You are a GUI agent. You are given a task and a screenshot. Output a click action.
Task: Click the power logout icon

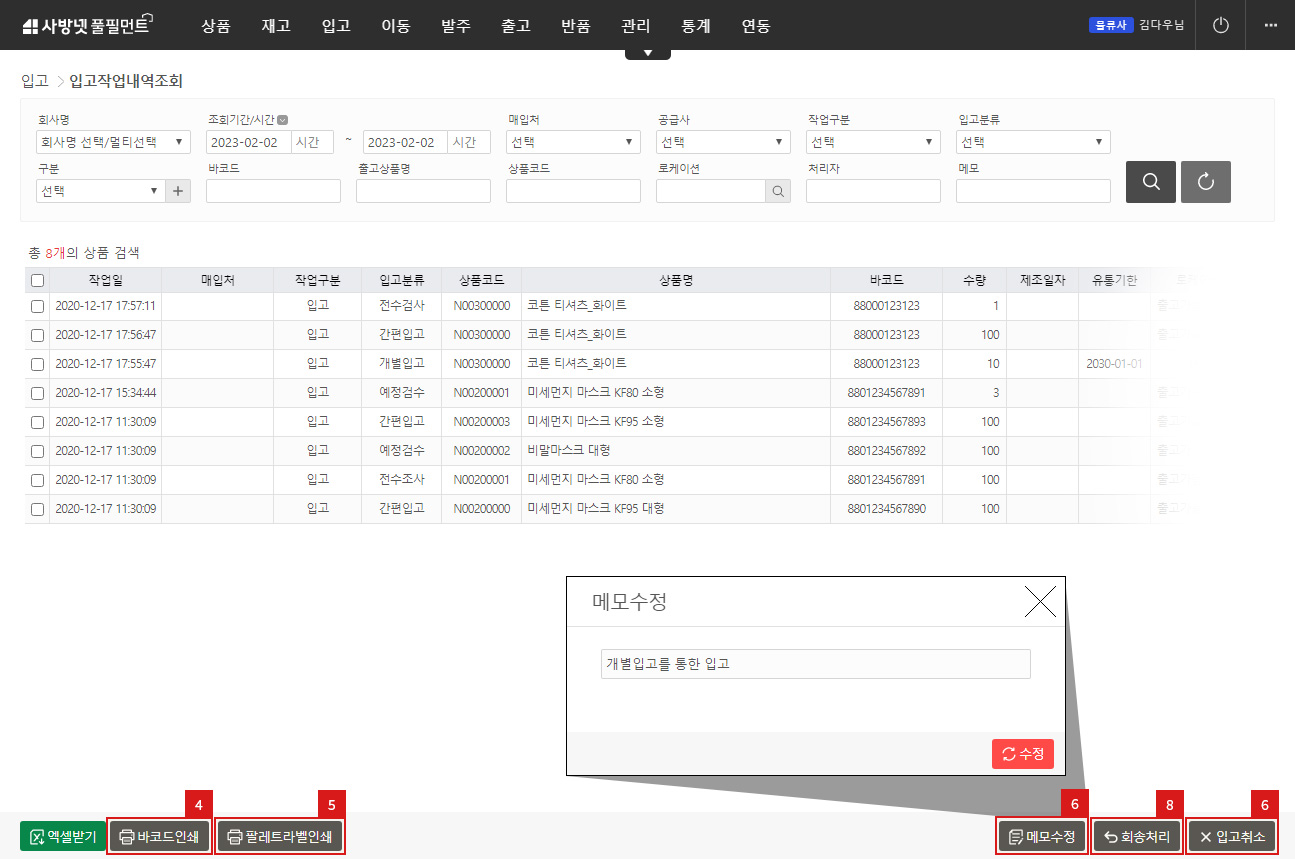pos(1220,25)
